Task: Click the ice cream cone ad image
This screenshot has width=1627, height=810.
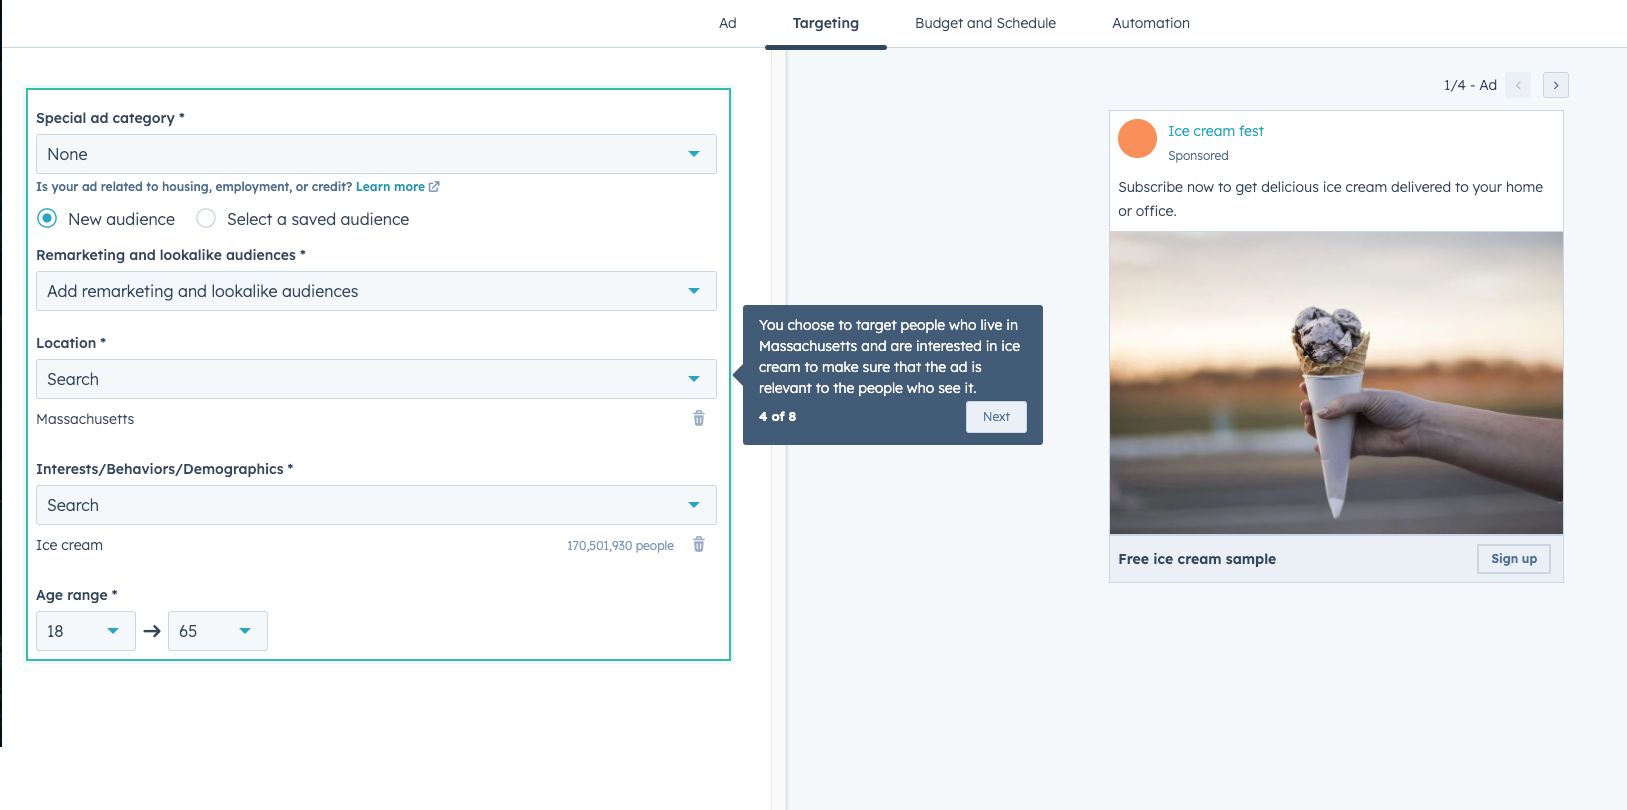Action: point(1336,383)
